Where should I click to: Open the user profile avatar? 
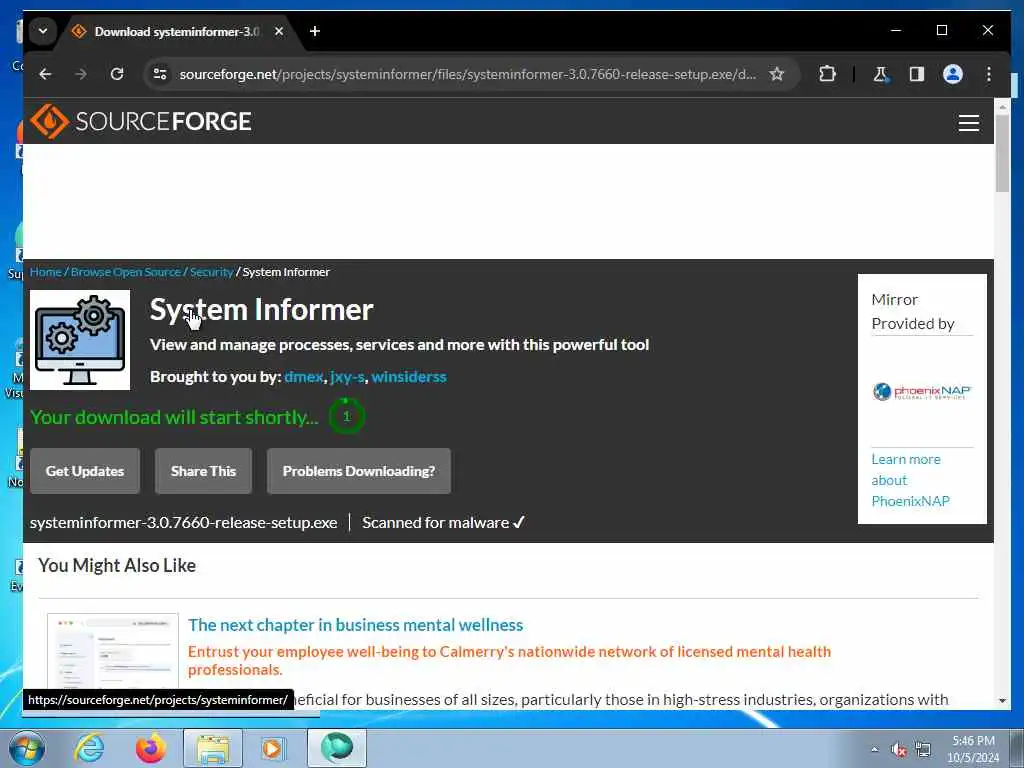point(953,74)
